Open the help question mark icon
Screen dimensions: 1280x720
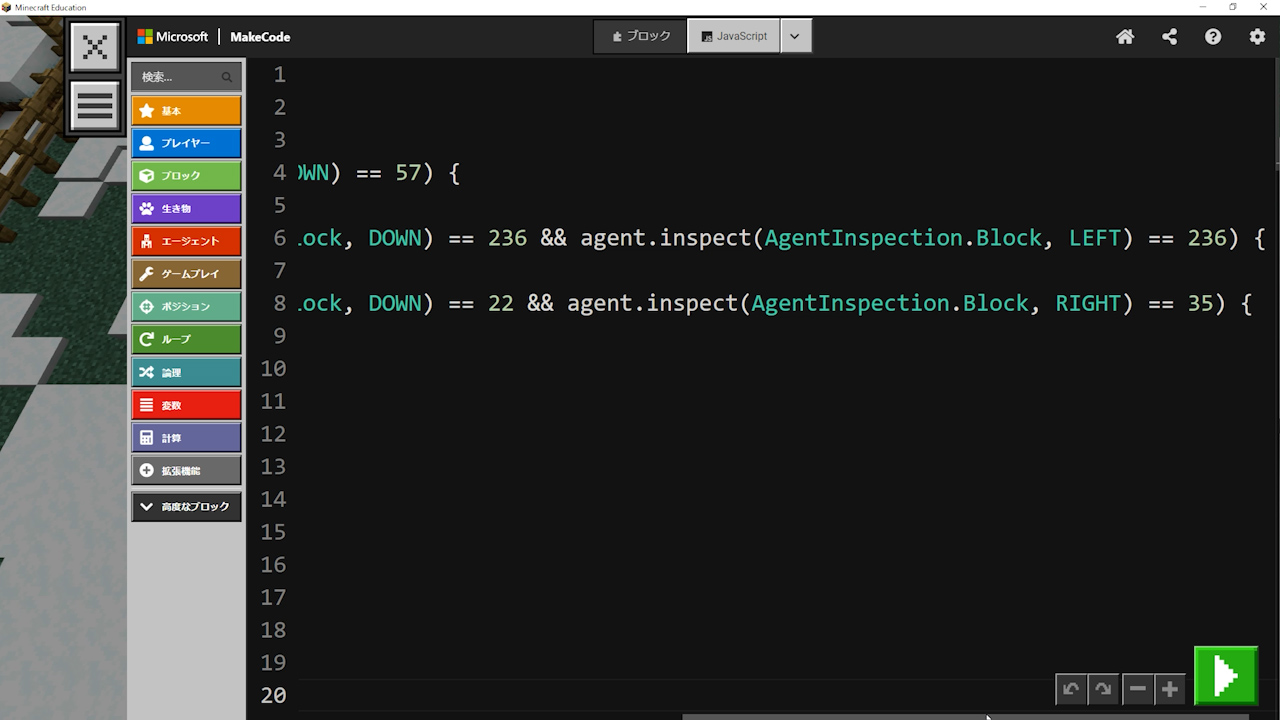click(x=1213, y=37)
